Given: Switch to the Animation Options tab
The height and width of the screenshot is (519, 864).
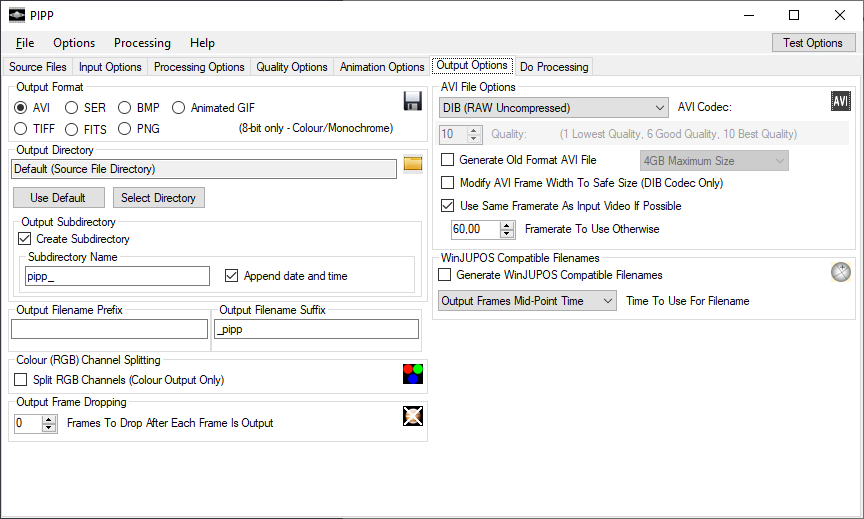Looking at the screenshot, I should tap(382, 67).
